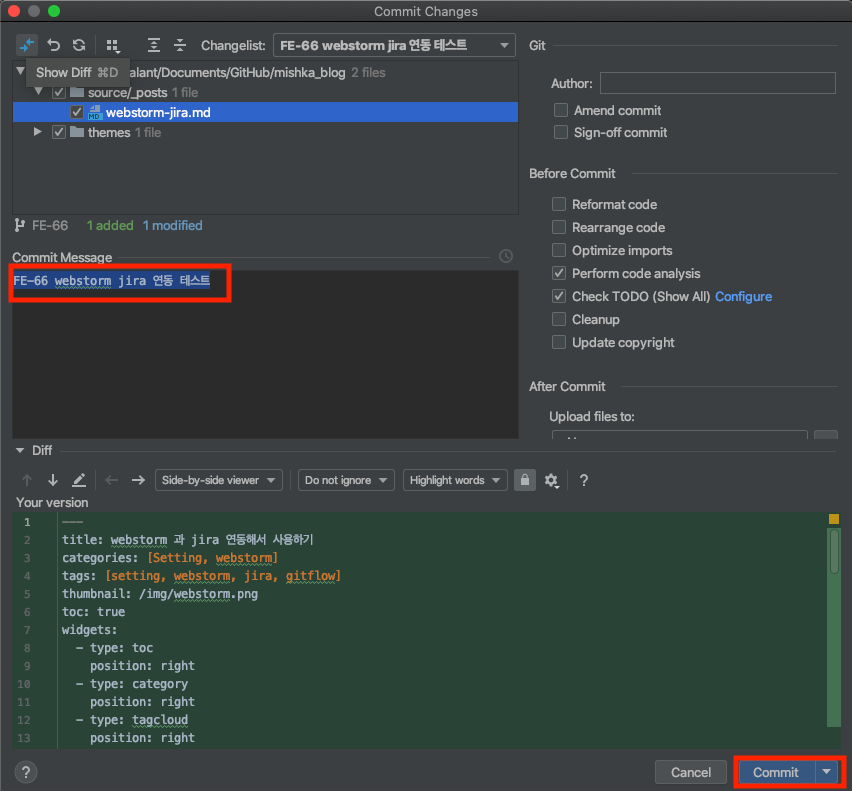The height and width of the screenshot is (791, 852).
Task: Go to previous difference arrow
Action: (x=27, y=480)
